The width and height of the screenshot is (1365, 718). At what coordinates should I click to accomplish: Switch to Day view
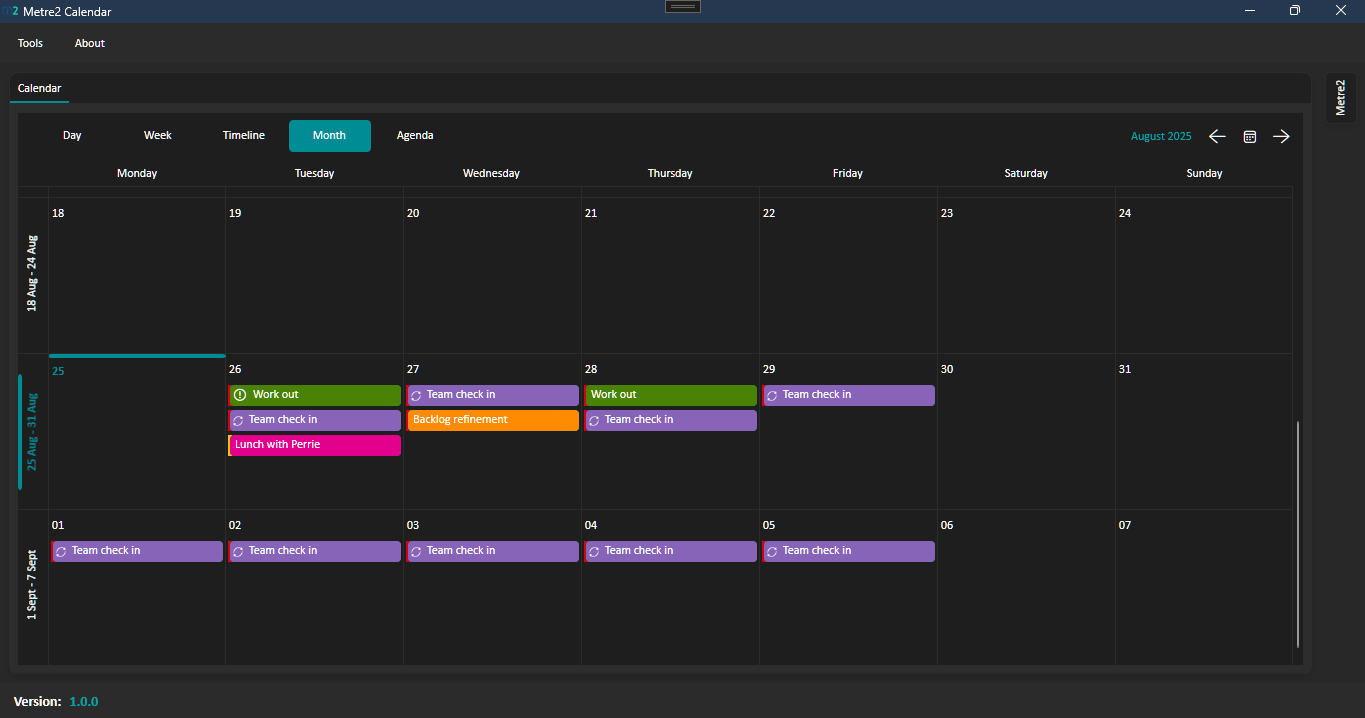[x=72, y=136]
